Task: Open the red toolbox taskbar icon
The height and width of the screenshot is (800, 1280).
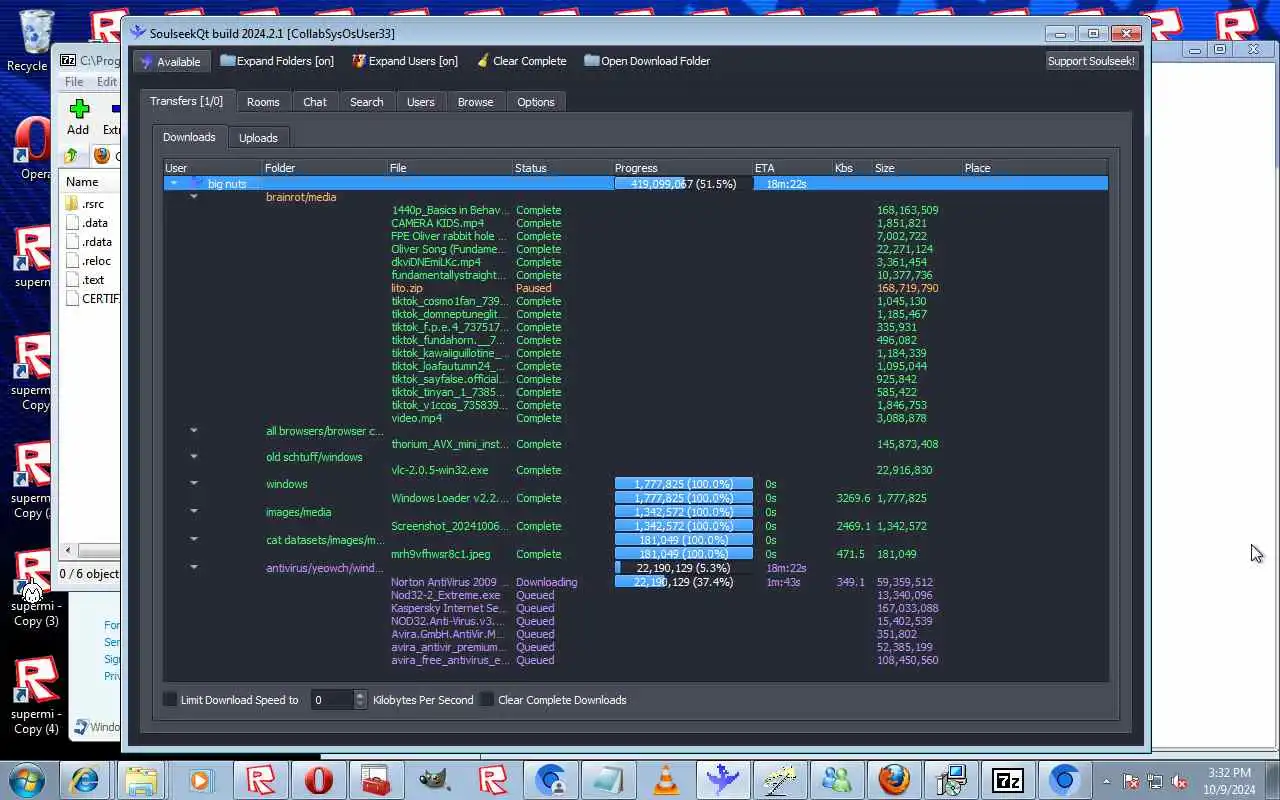Action: pyautogui.click(x=376, y=779)
